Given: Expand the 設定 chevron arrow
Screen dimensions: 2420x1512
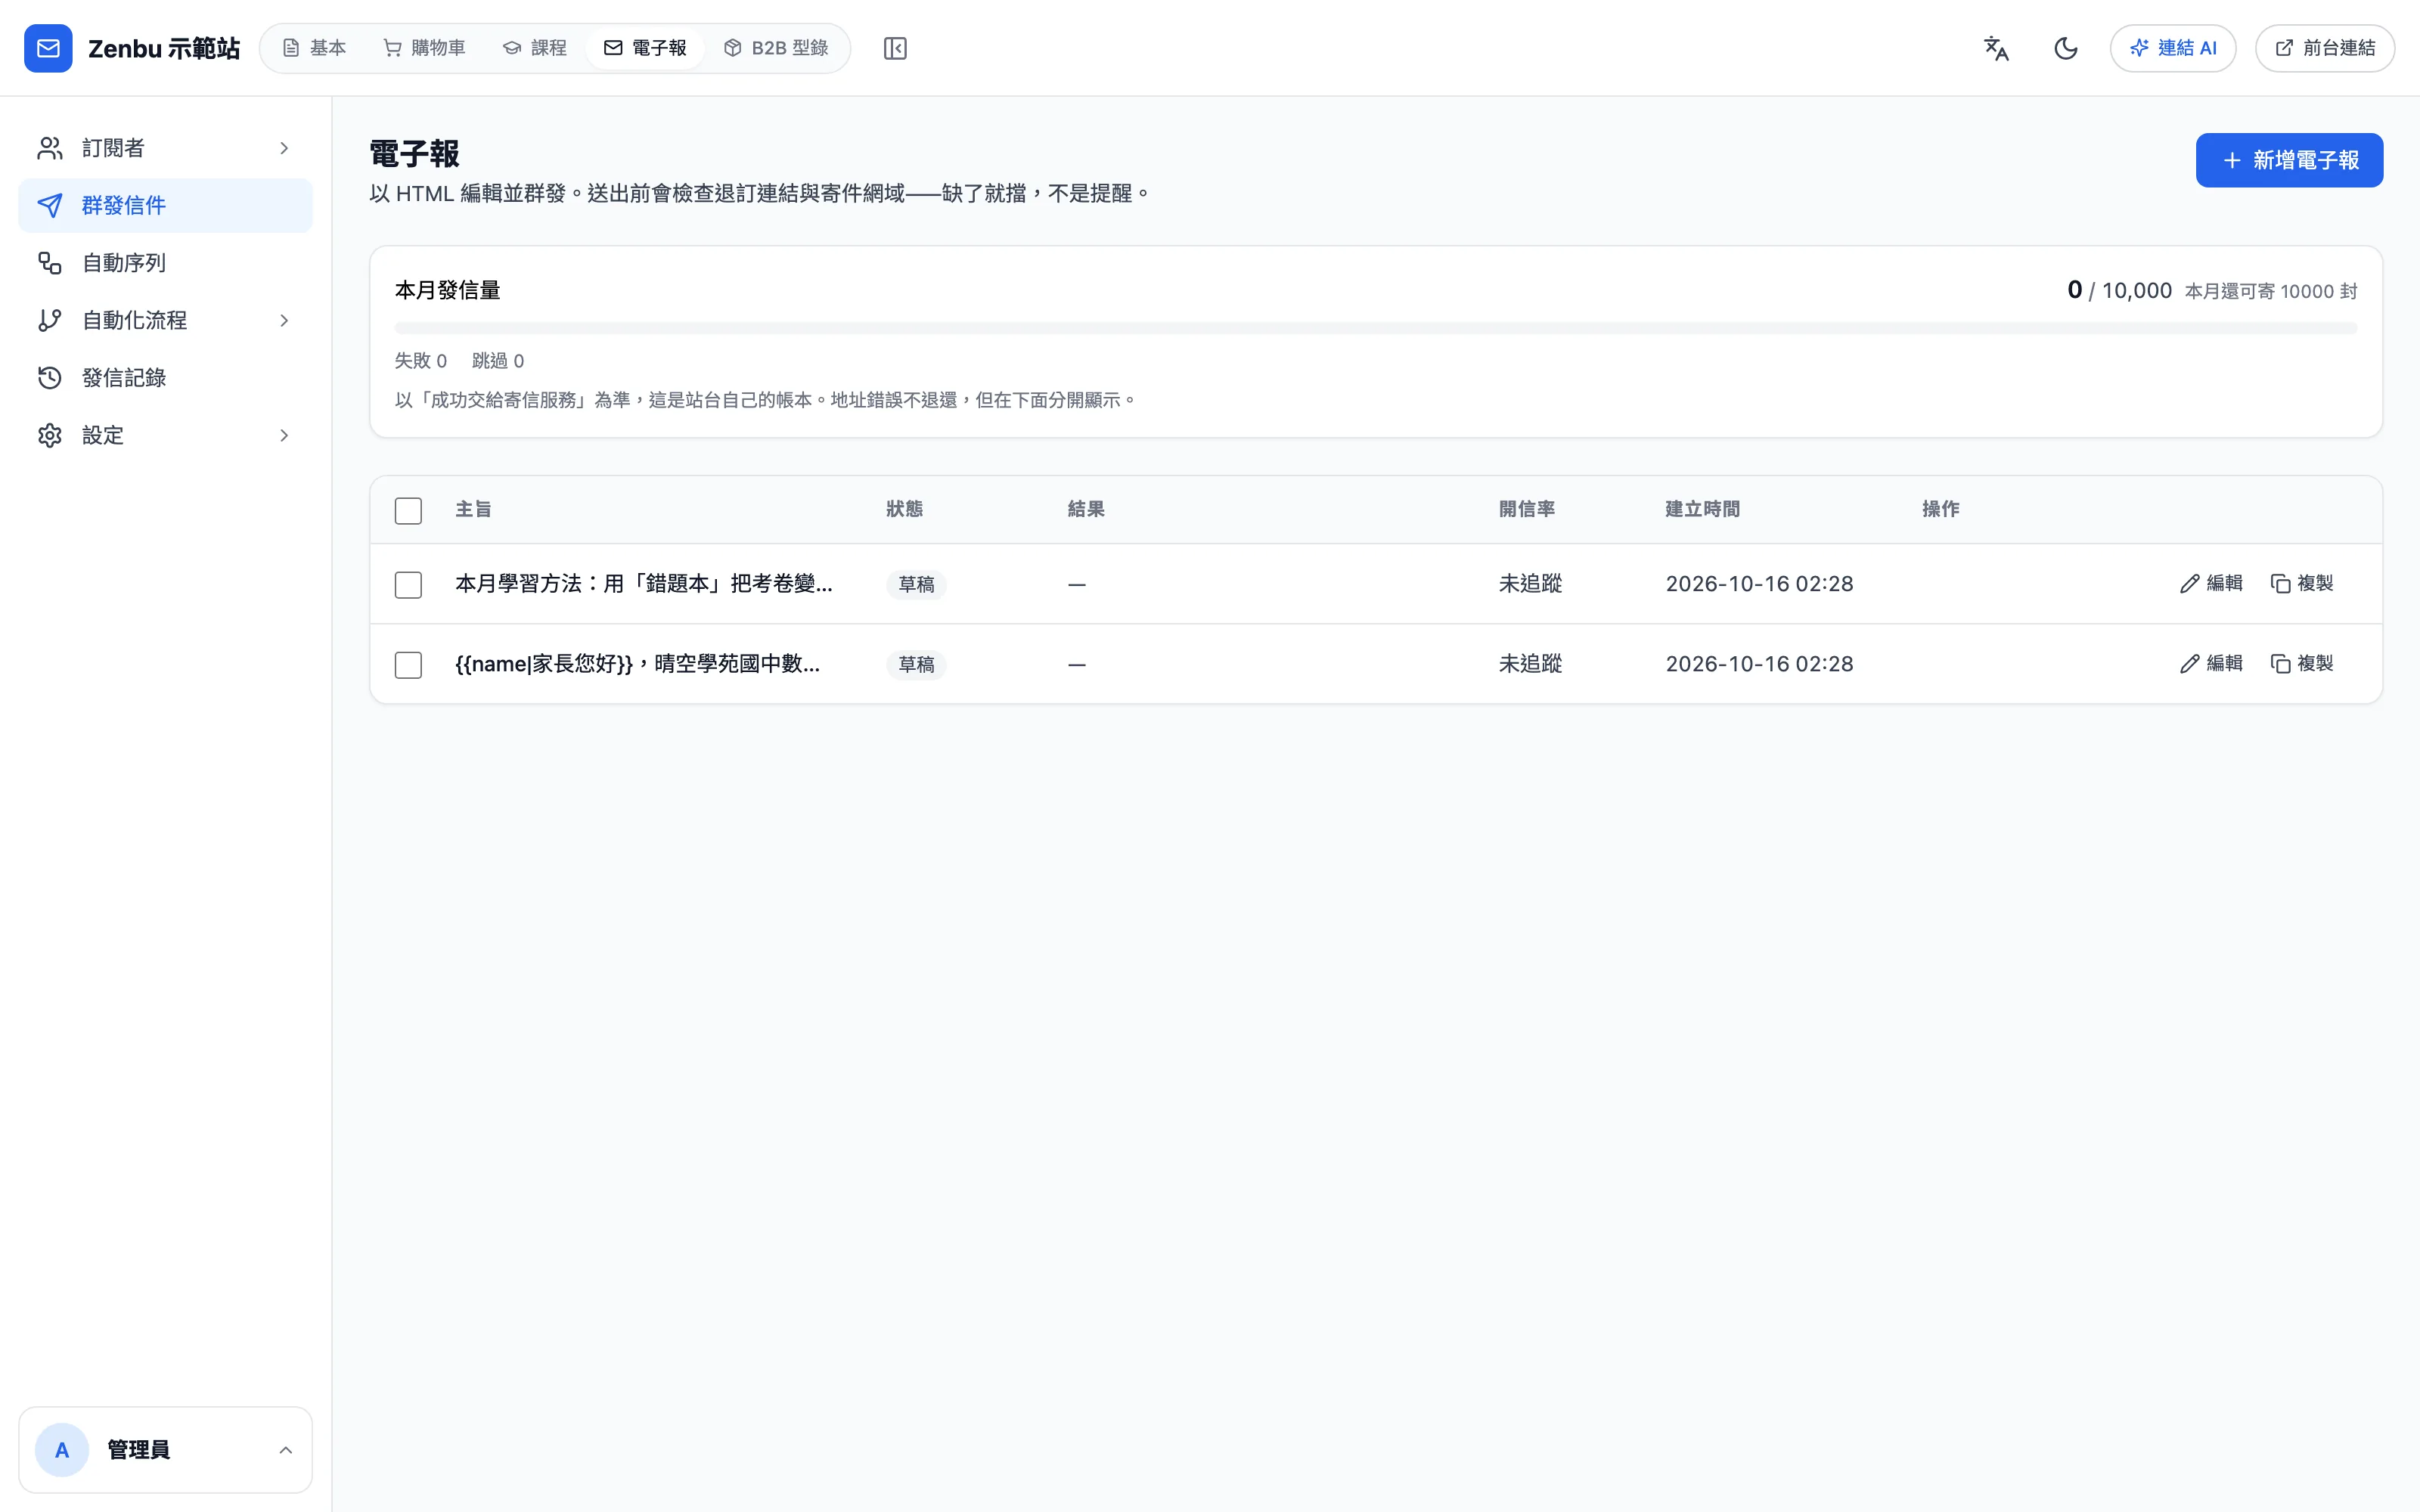Looking at the screenshot, I should [284, 435].
